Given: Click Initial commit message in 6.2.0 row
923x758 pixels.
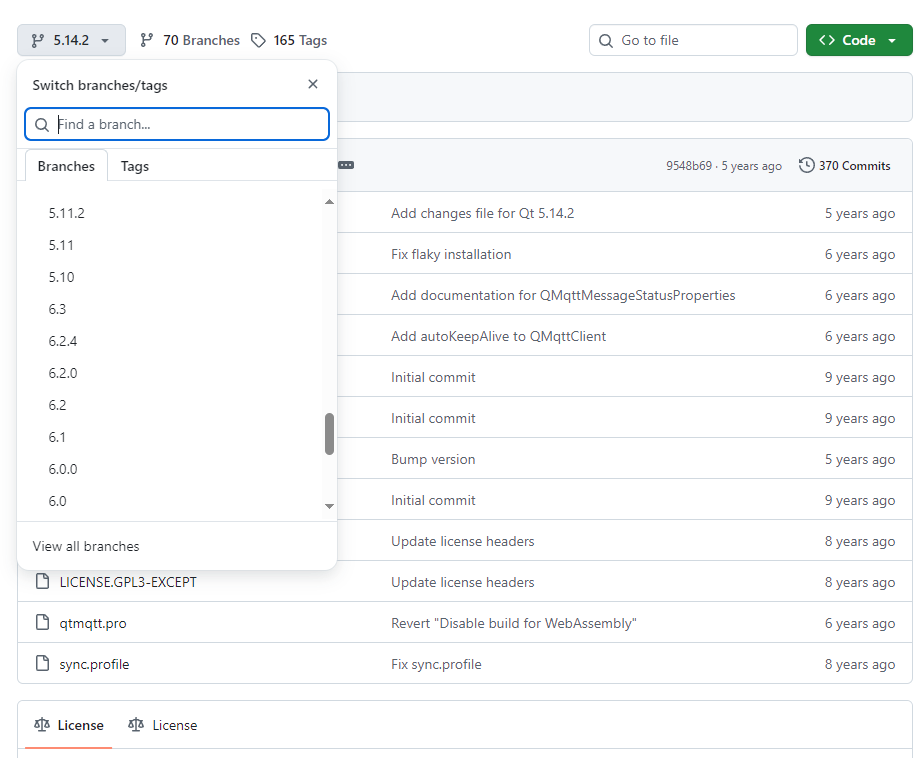Looking at the screenshot, I should click(x=433, y=377).
